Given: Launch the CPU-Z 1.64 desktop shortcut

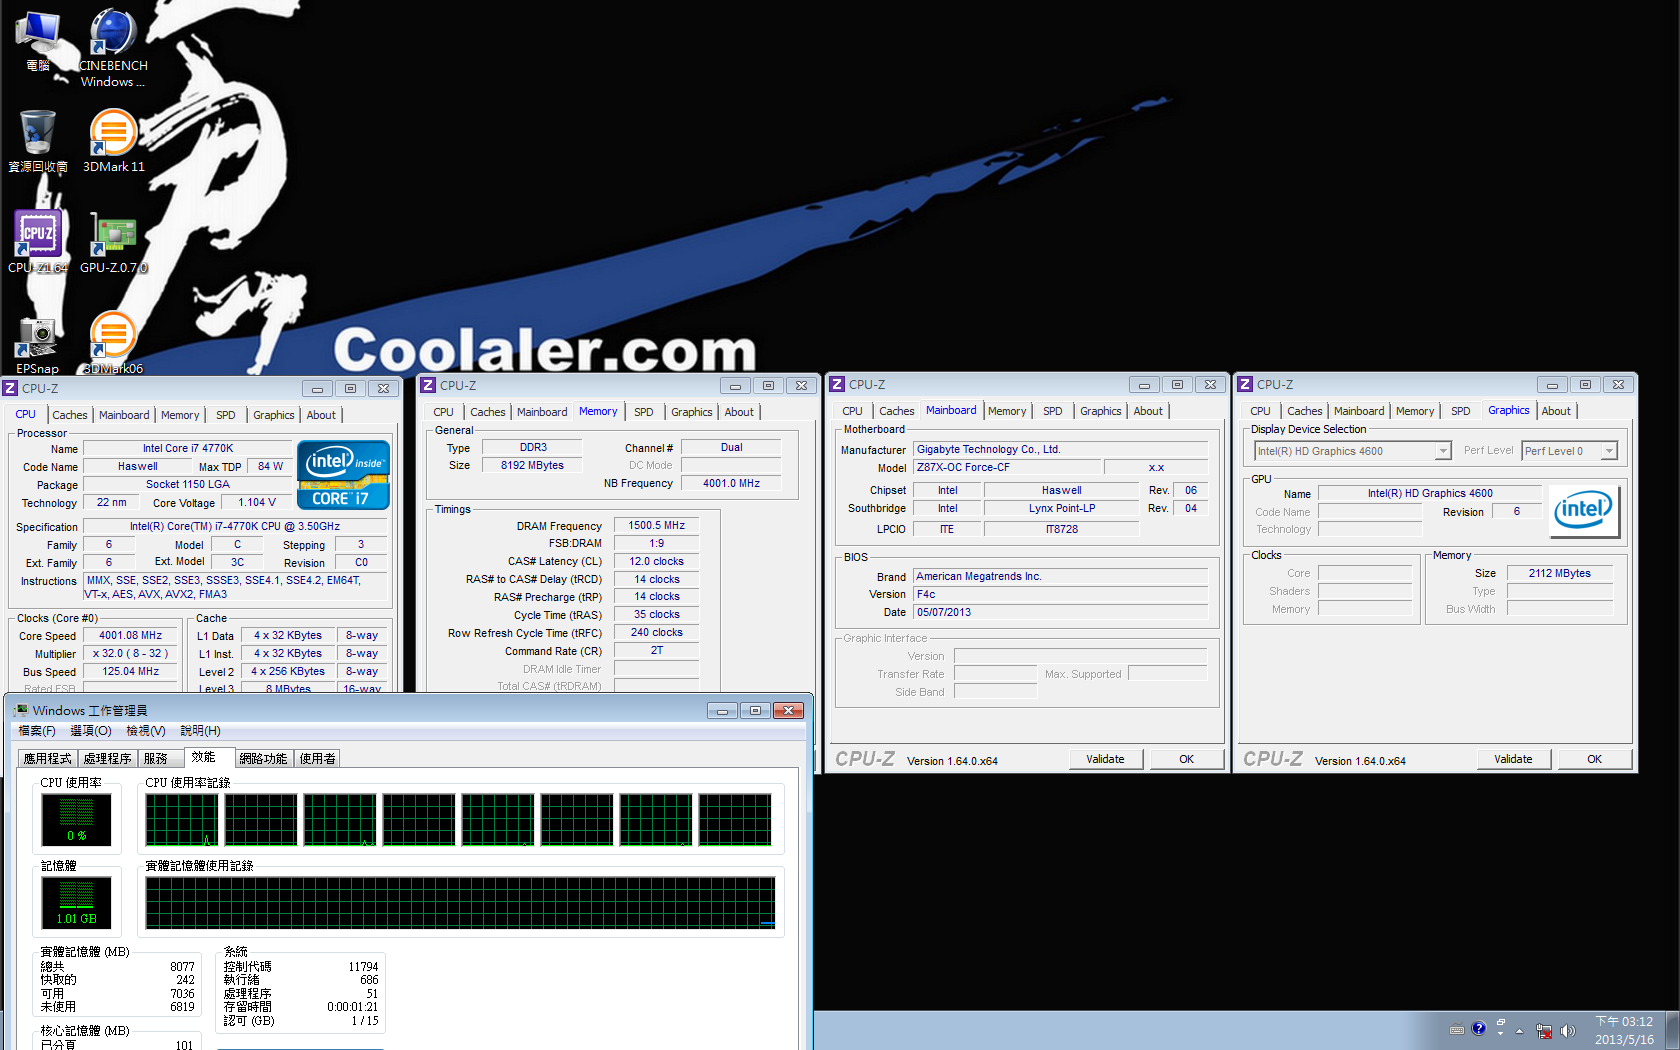Looking at the screenshot, I should [38, 241].
